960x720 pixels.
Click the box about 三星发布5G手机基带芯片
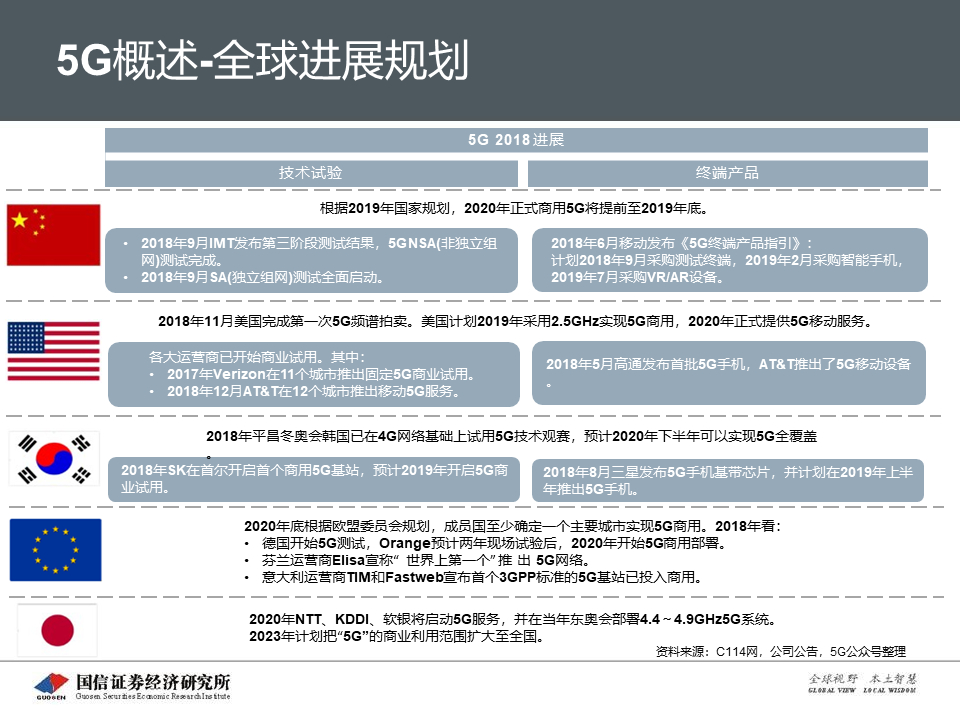[x=727, y=481]
